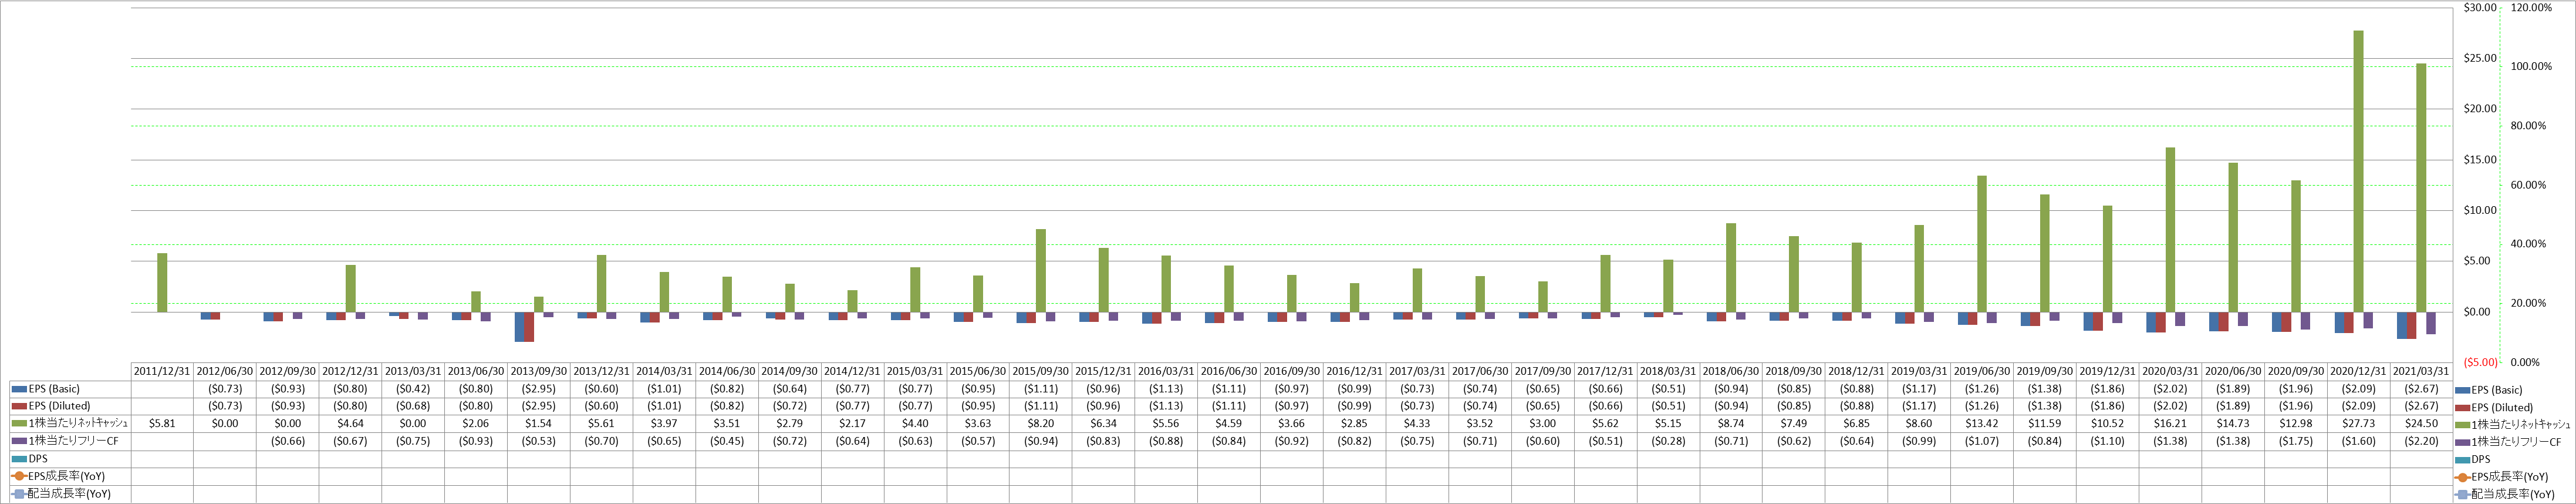Image resolution: width=2576 pixels, height=504 pixels.
Task: Select the blue EPS (Basic) bar for 2013/09/30
Action: (519, 327)
